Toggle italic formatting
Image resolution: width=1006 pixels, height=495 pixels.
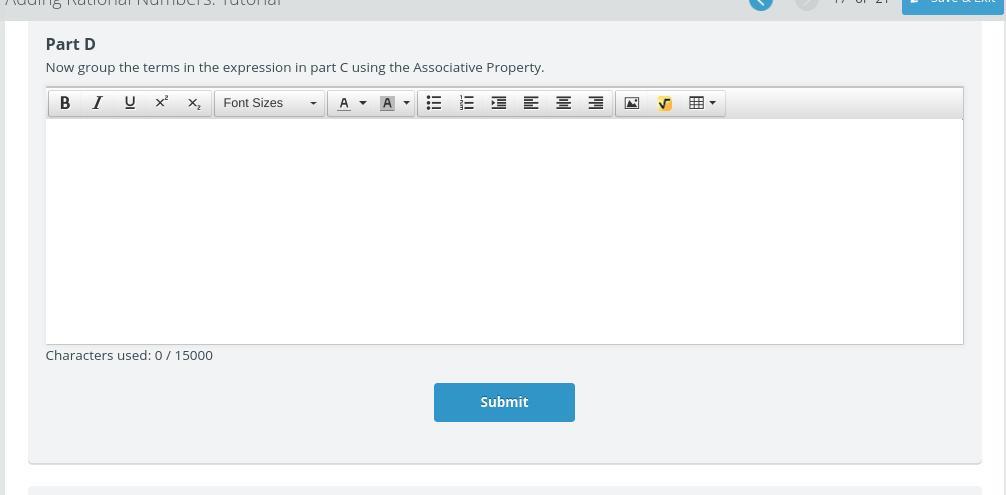(x=97, y=103)
